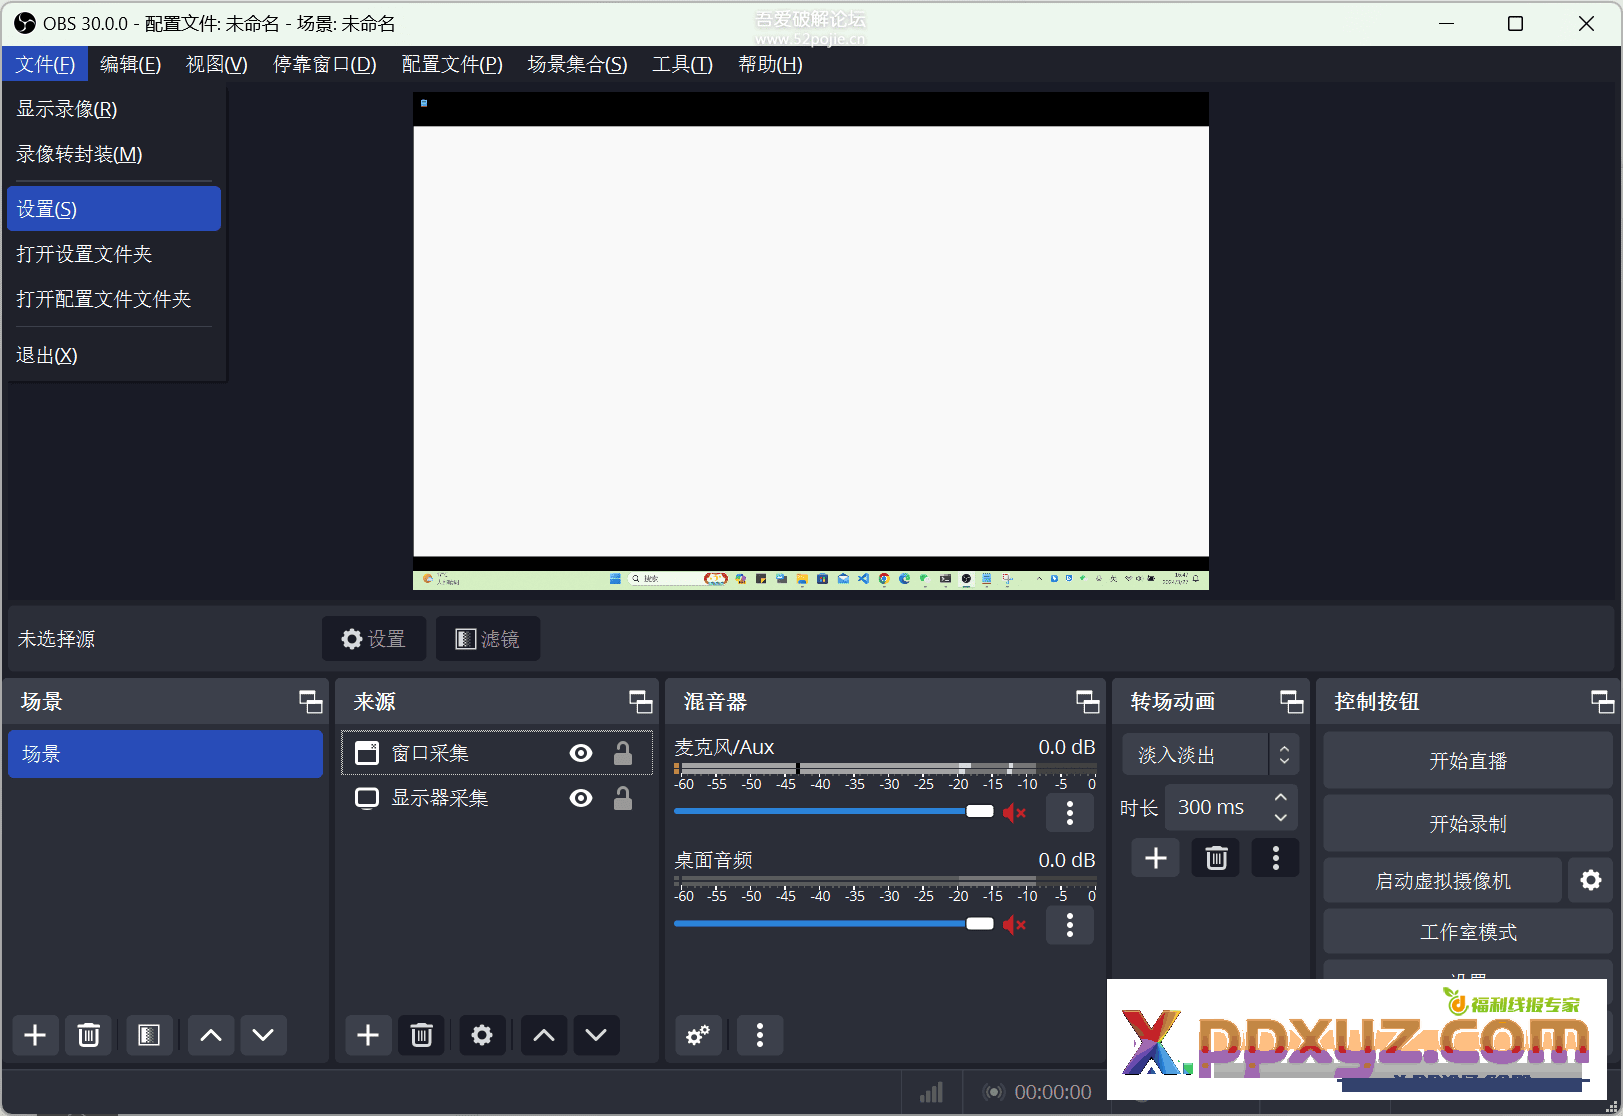Add a new scene with the plus icon

[x=35, y=1035]
